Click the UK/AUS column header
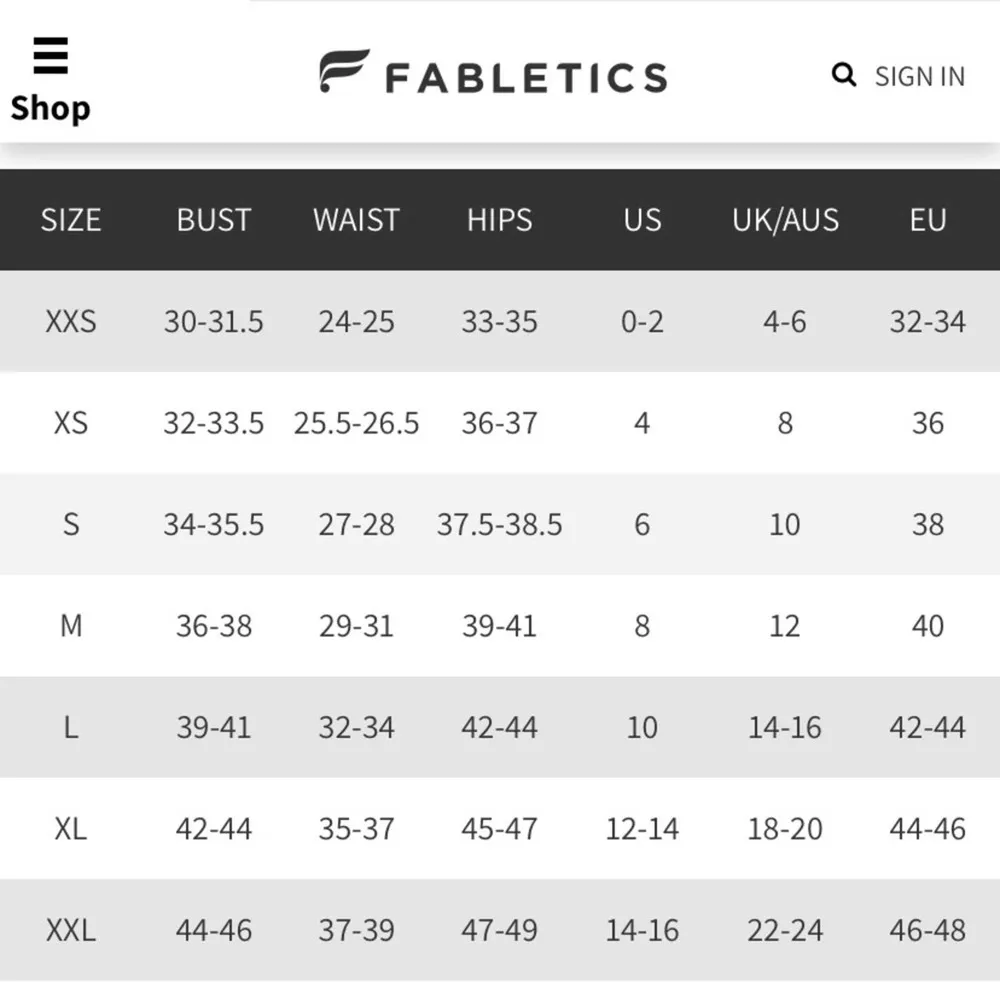The width and height of the screenshot is (1000, 1000). [x=785, y=220]
